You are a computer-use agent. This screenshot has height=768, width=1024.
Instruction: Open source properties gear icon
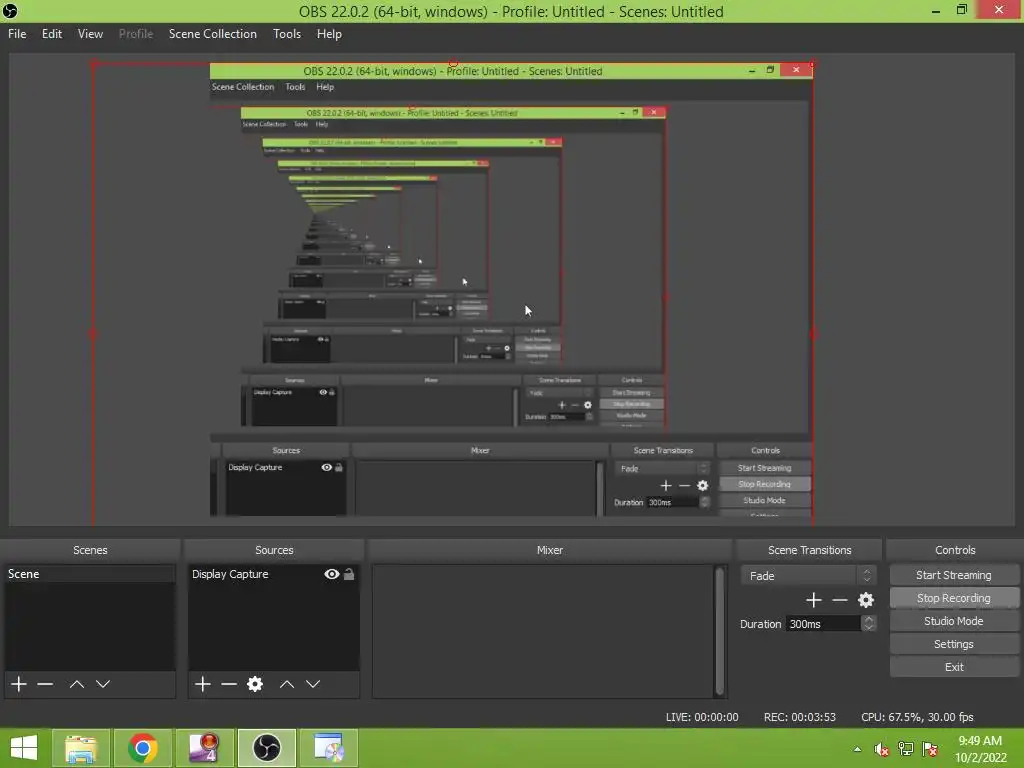[255, 684]
